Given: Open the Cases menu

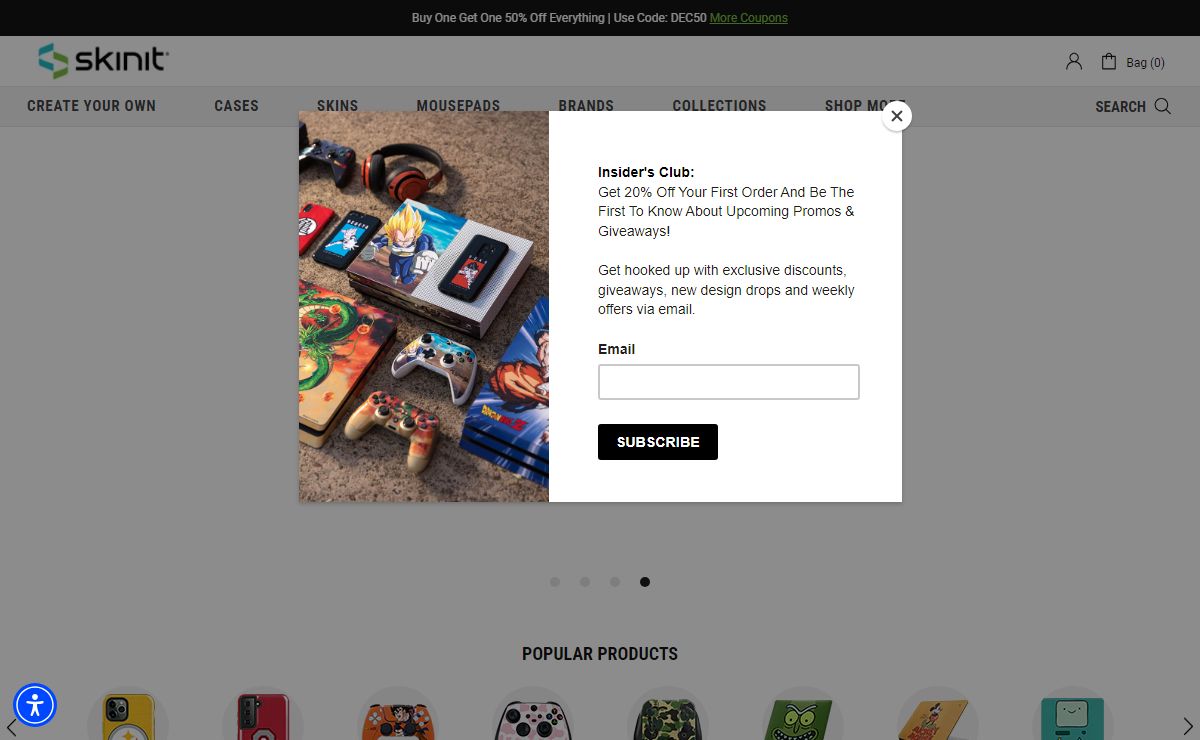Looking at the screenshot, I should (236, 106).
